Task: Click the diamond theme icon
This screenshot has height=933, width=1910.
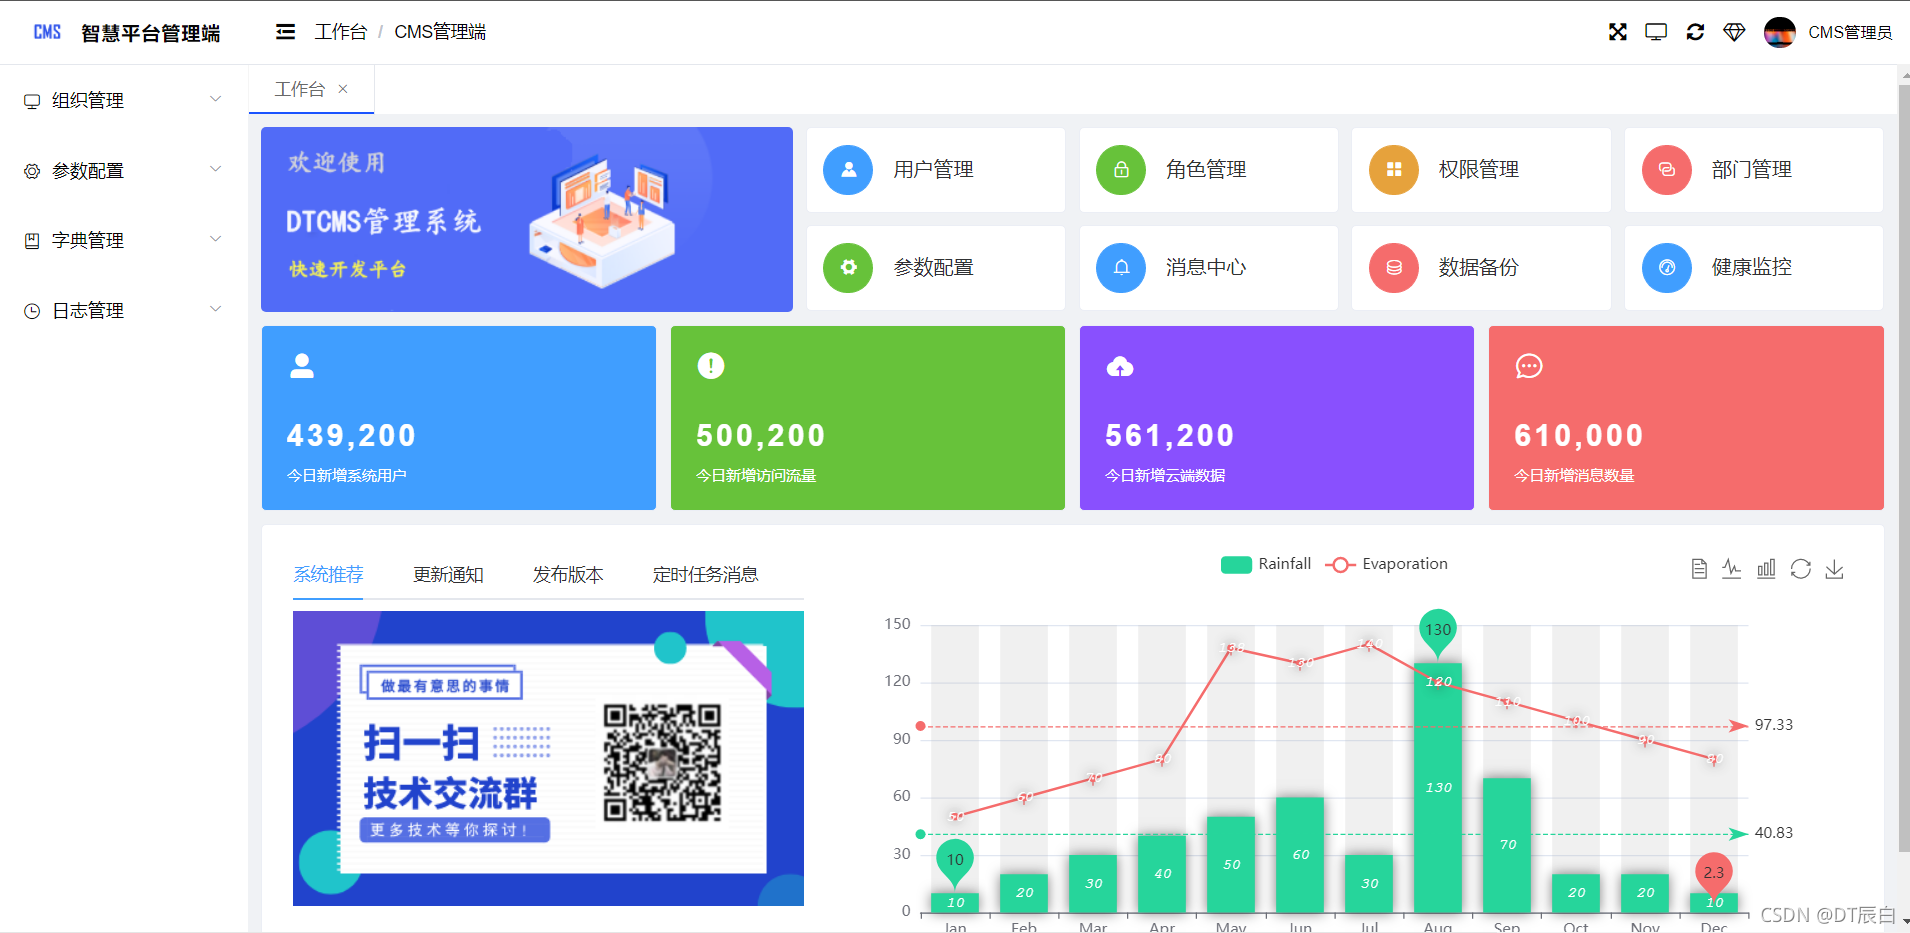Action: pyautogui.click(x=1734, y=32)
